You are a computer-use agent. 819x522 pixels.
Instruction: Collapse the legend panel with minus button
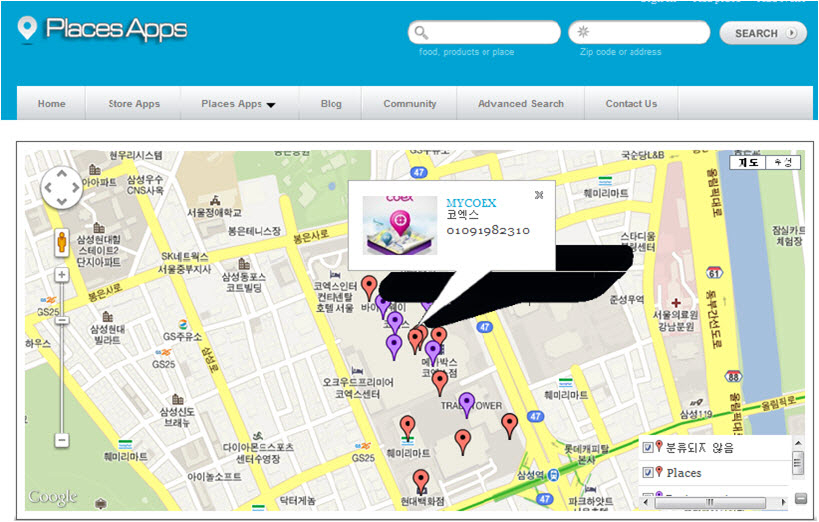(x=801, y=498)
